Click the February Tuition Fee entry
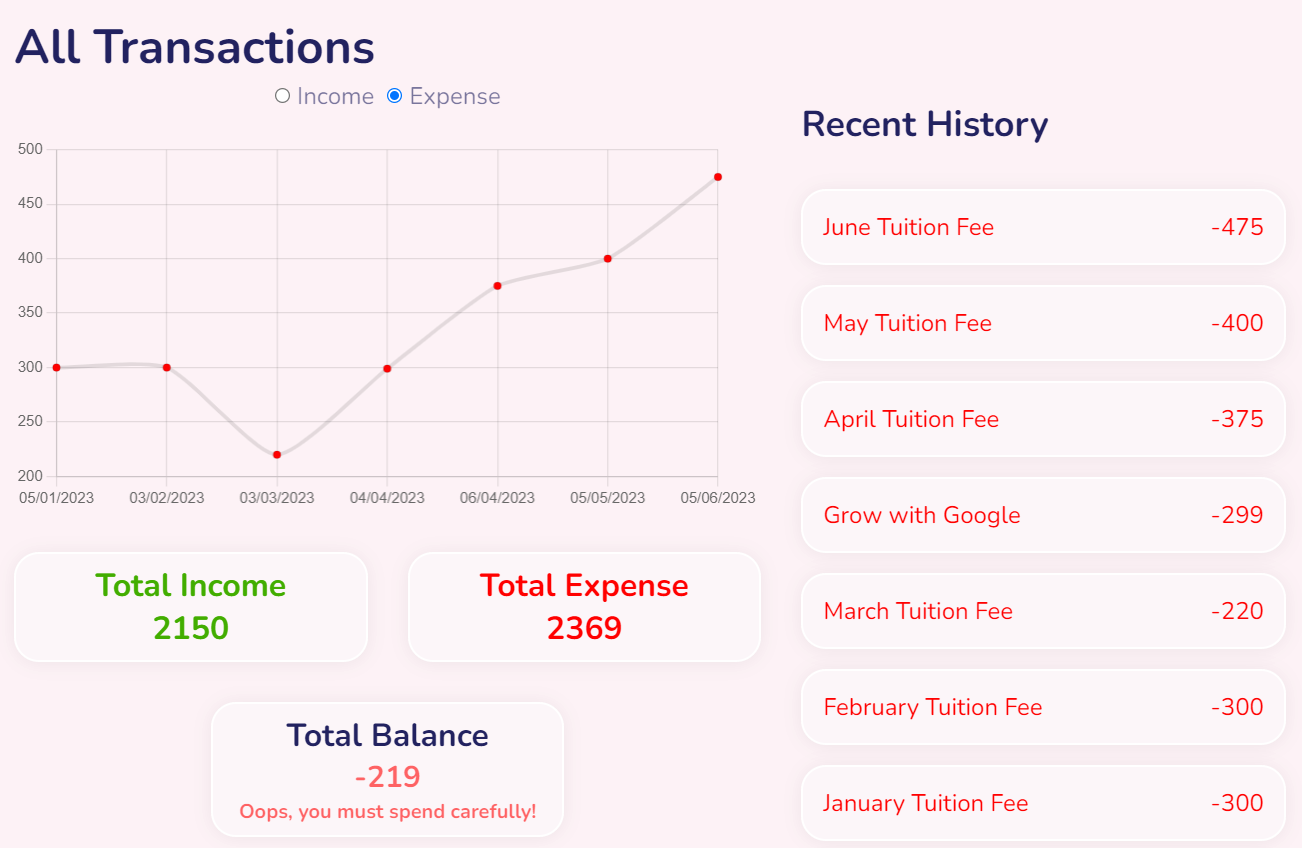The height and width of the screenshot is (848, 1302). [x=1043, y=707]
